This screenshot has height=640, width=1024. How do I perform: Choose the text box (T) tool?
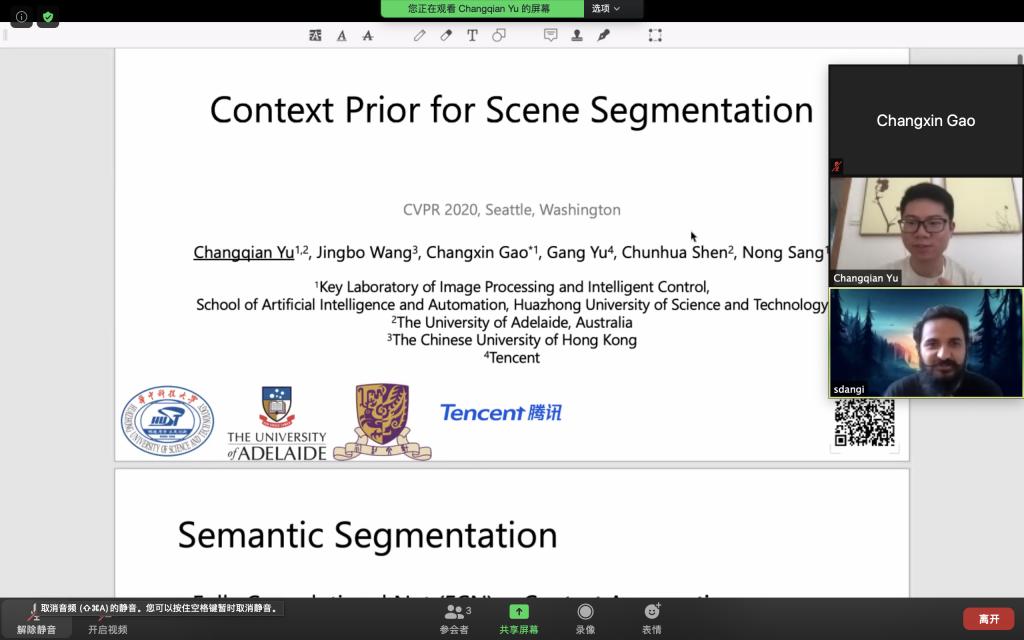(x=472, y=35)
